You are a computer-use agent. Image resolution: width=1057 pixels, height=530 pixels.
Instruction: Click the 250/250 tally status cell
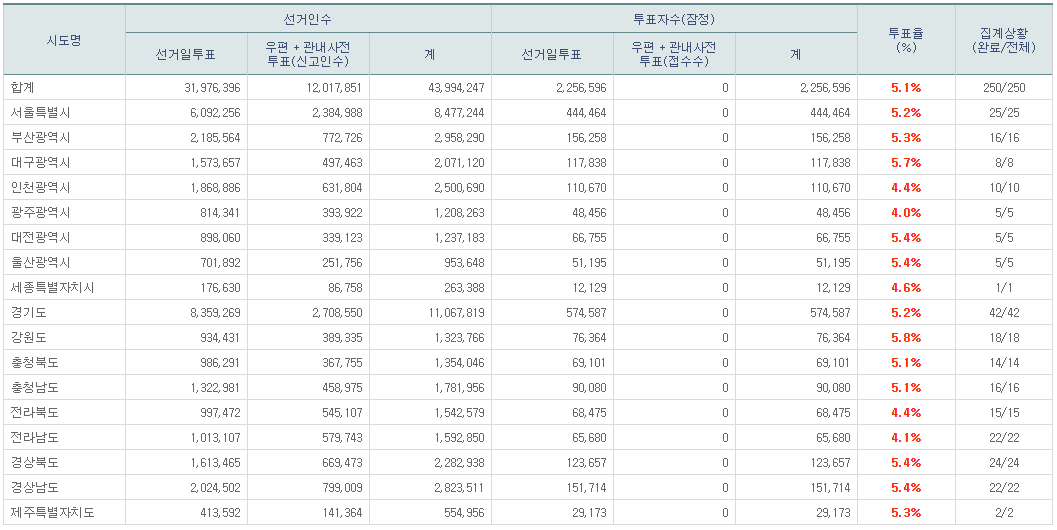coord(1003,88)
